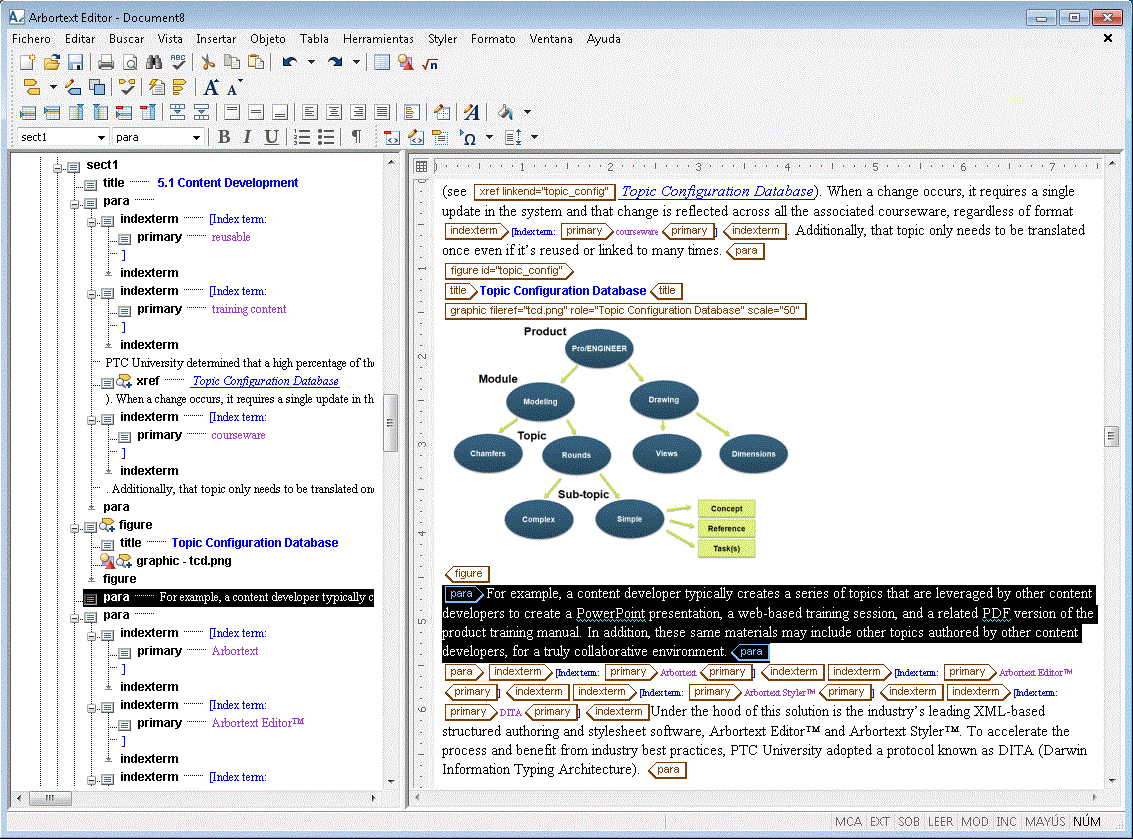The width and height of the screenshot is (1133, 839).
Task: Open the Ayuda menu
Action: point(603,39)
